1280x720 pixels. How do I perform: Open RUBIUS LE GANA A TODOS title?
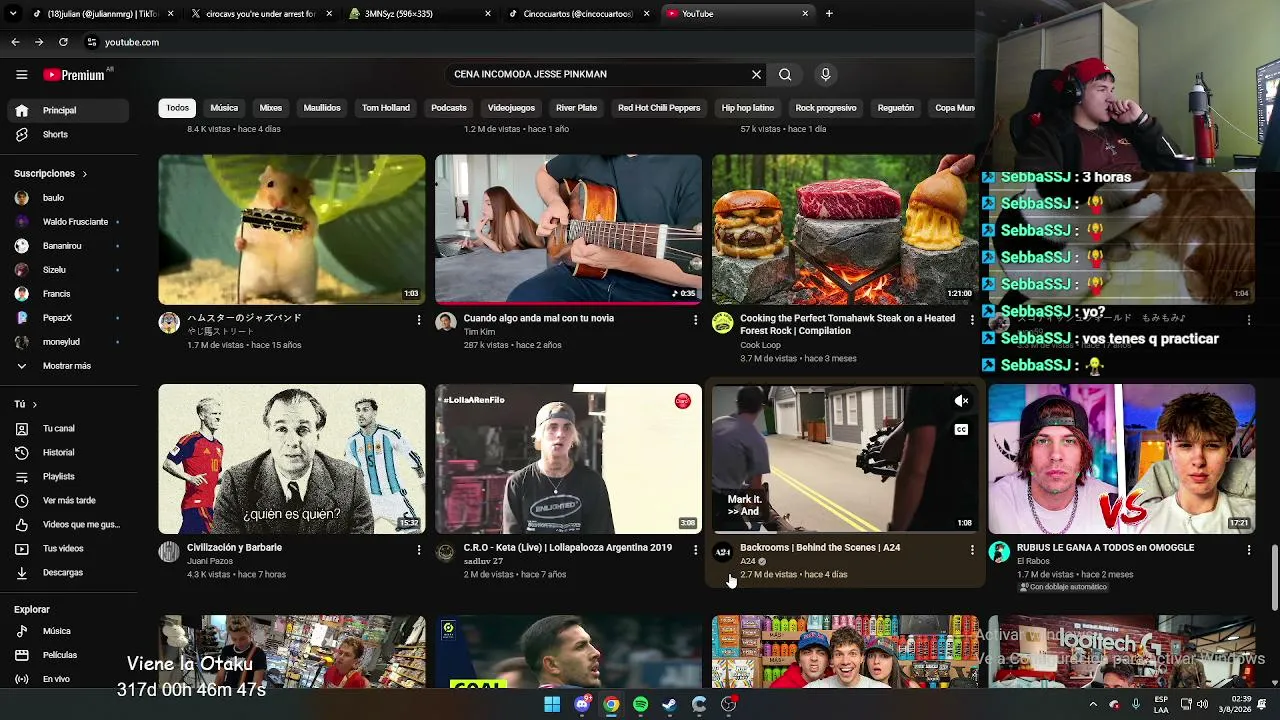click(x=1105, y=548)
